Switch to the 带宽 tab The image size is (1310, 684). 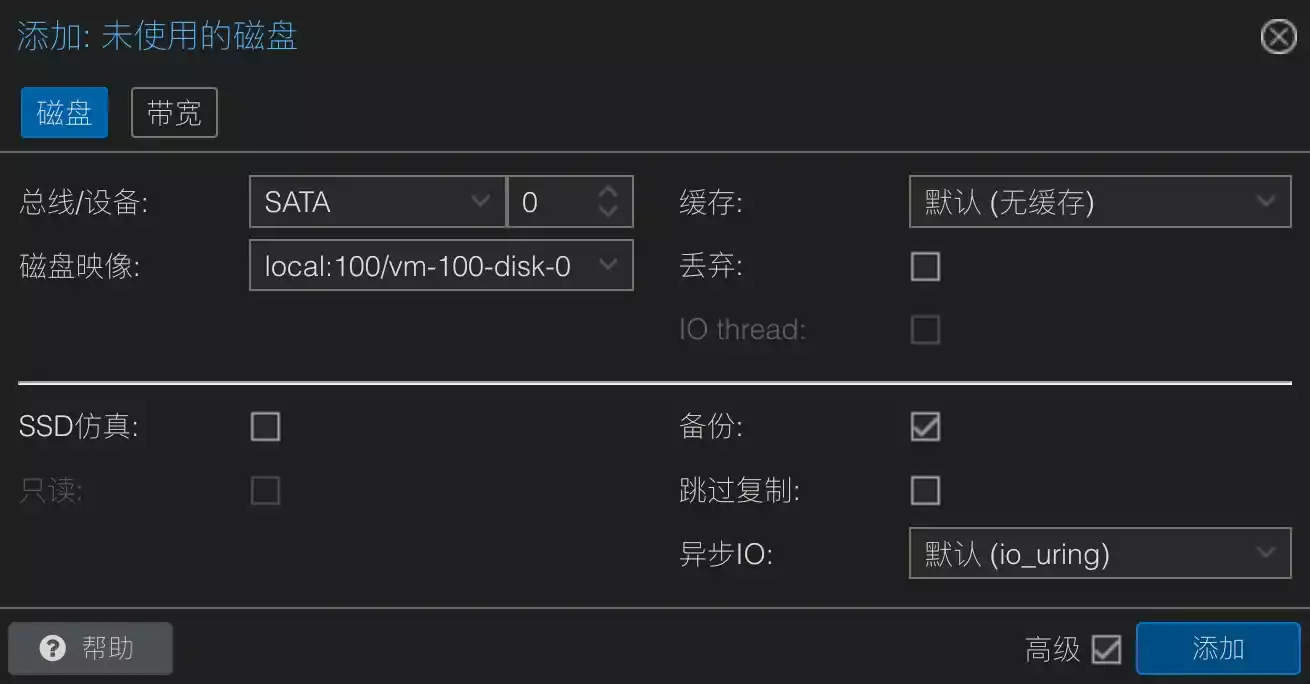coord(174,113)
